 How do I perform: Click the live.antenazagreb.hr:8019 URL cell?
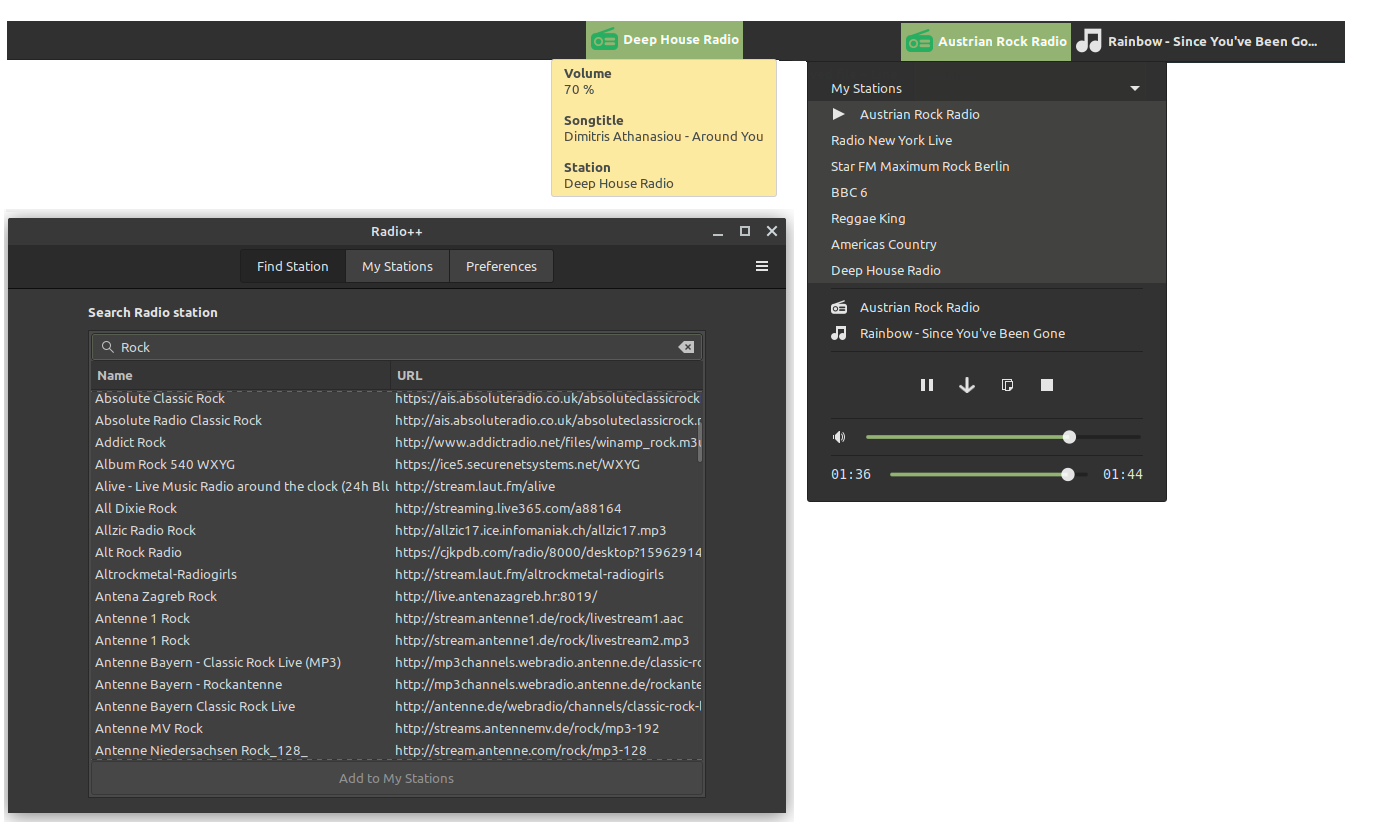(496, 596)
